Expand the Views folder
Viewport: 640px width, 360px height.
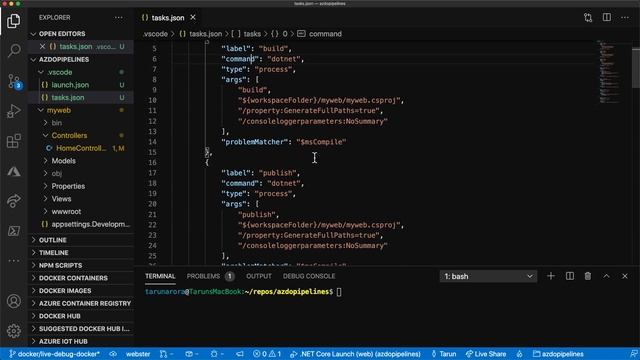point(81,199)
